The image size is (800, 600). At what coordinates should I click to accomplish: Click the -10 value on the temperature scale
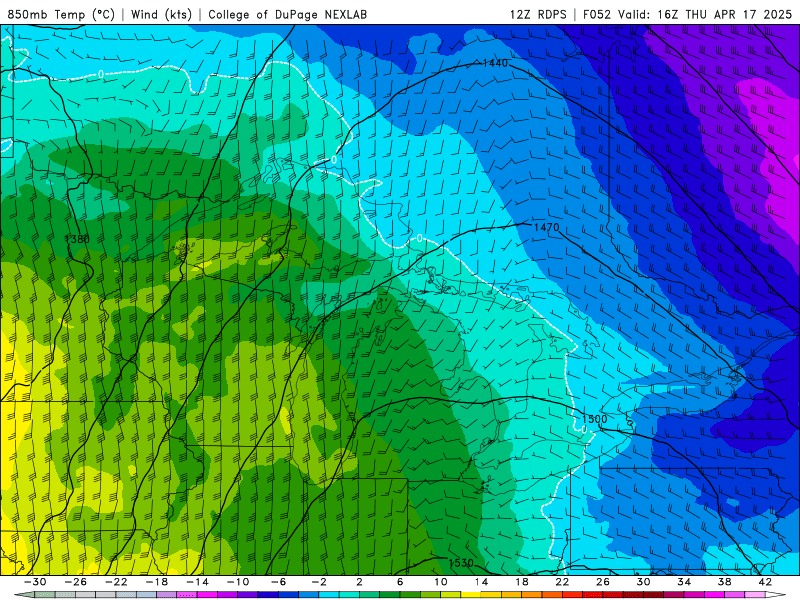(238, 582)
